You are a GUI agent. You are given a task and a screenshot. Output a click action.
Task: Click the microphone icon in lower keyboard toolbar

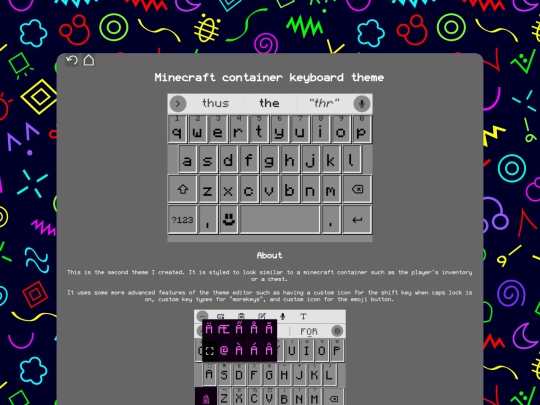(x=282, y=316)
